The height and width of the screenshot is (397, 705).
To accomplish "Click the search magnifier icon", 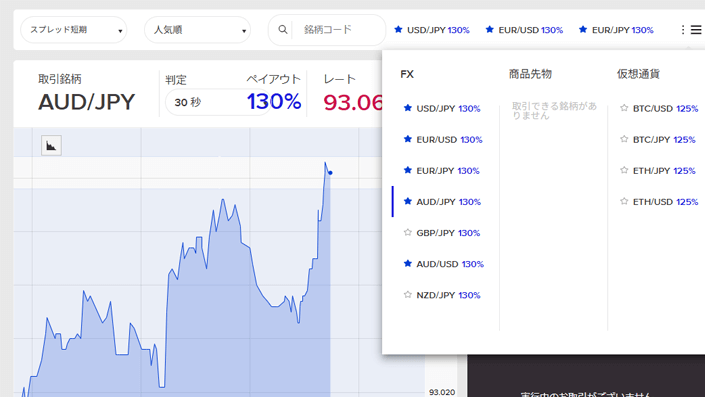I will pyautogui.click(x=282, y=30).
